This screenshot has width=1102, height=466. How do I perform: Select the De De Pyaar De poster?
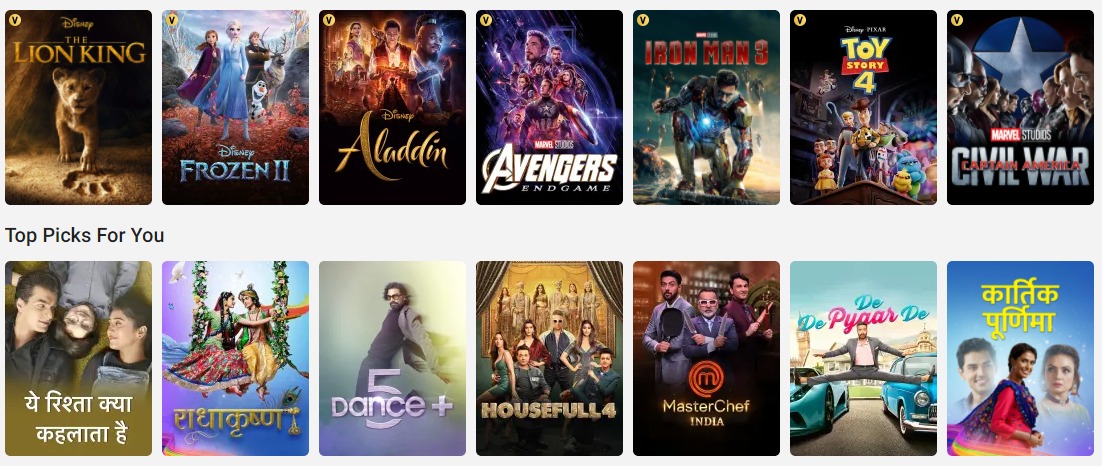coord(863,358)
